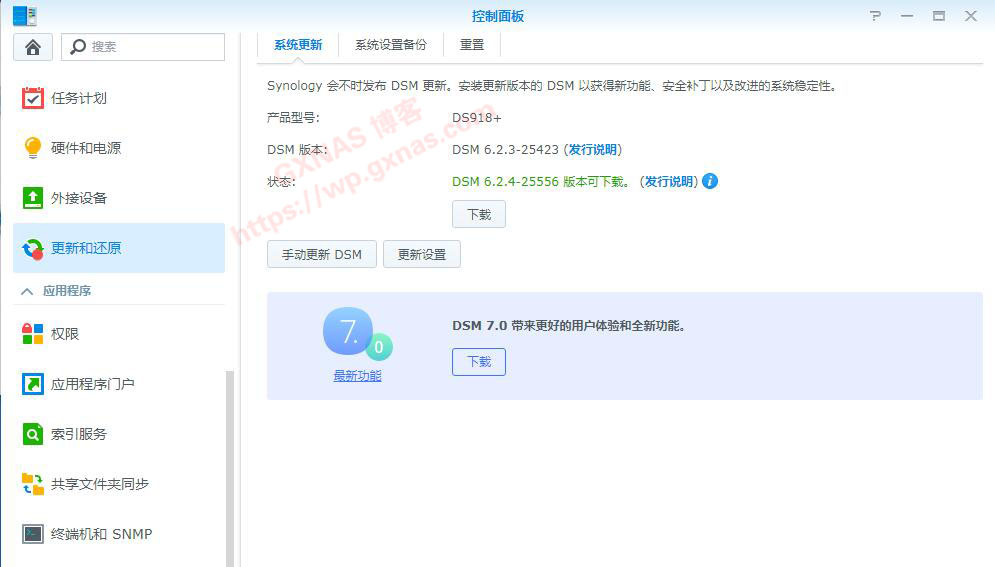The image size is (995, 567).
Task: Click the 搜索 input field
Action: click(154, 47)
